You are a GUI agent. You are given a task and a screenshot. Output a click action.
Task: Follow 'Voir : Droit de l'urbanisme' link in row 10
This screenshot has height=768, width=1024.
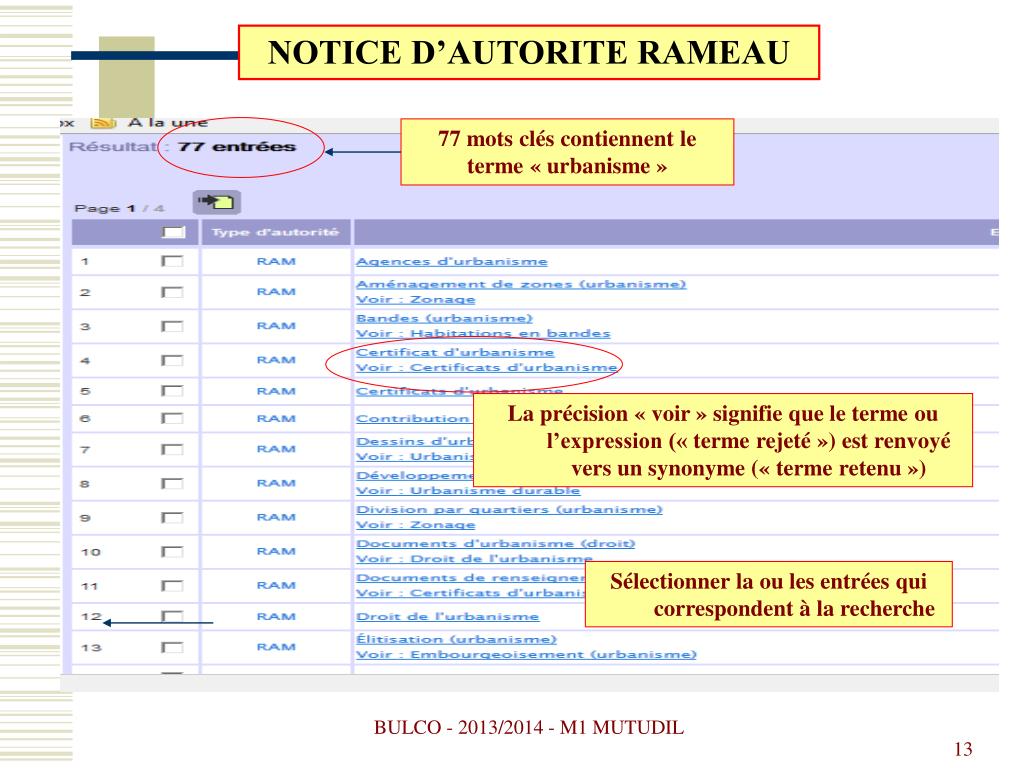pyautogui.click(x=475, y=558)
